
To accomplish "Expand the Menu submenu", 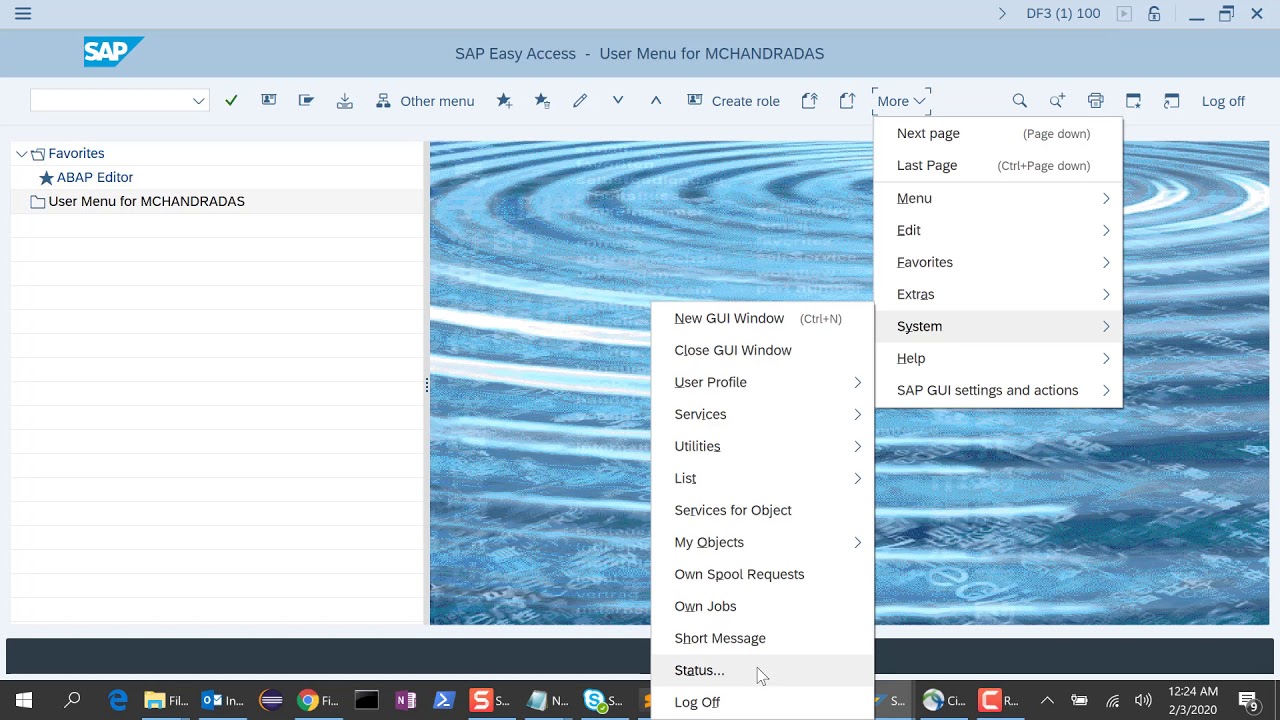I will point(998,198).
